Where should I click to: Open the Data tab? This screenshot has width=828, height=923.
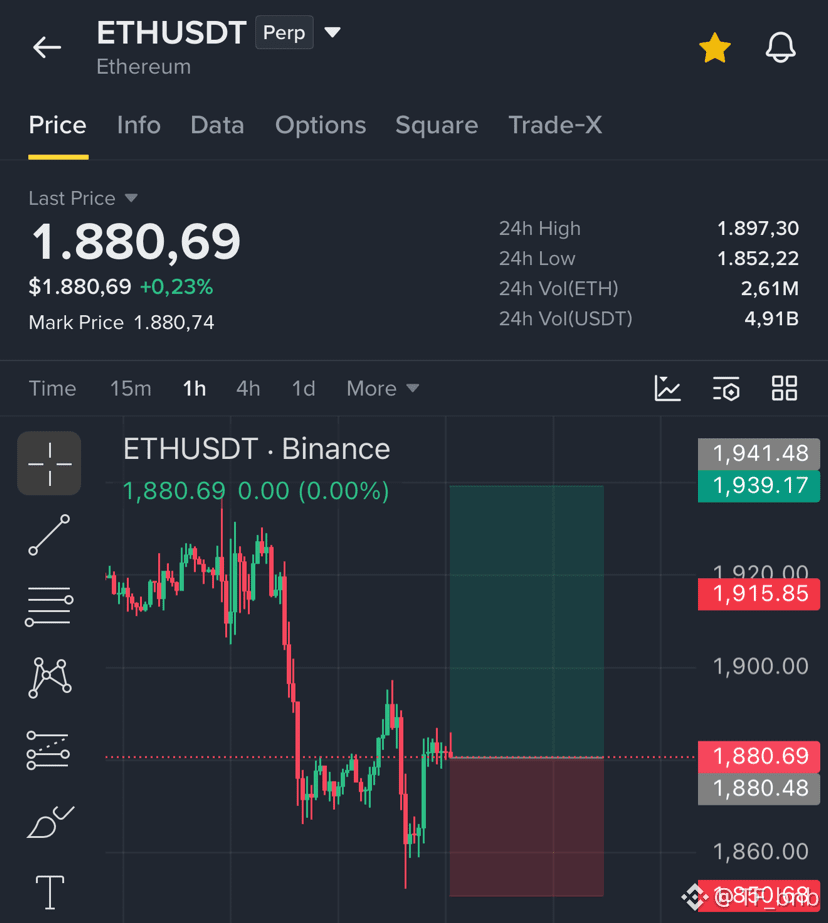[217, 125]
